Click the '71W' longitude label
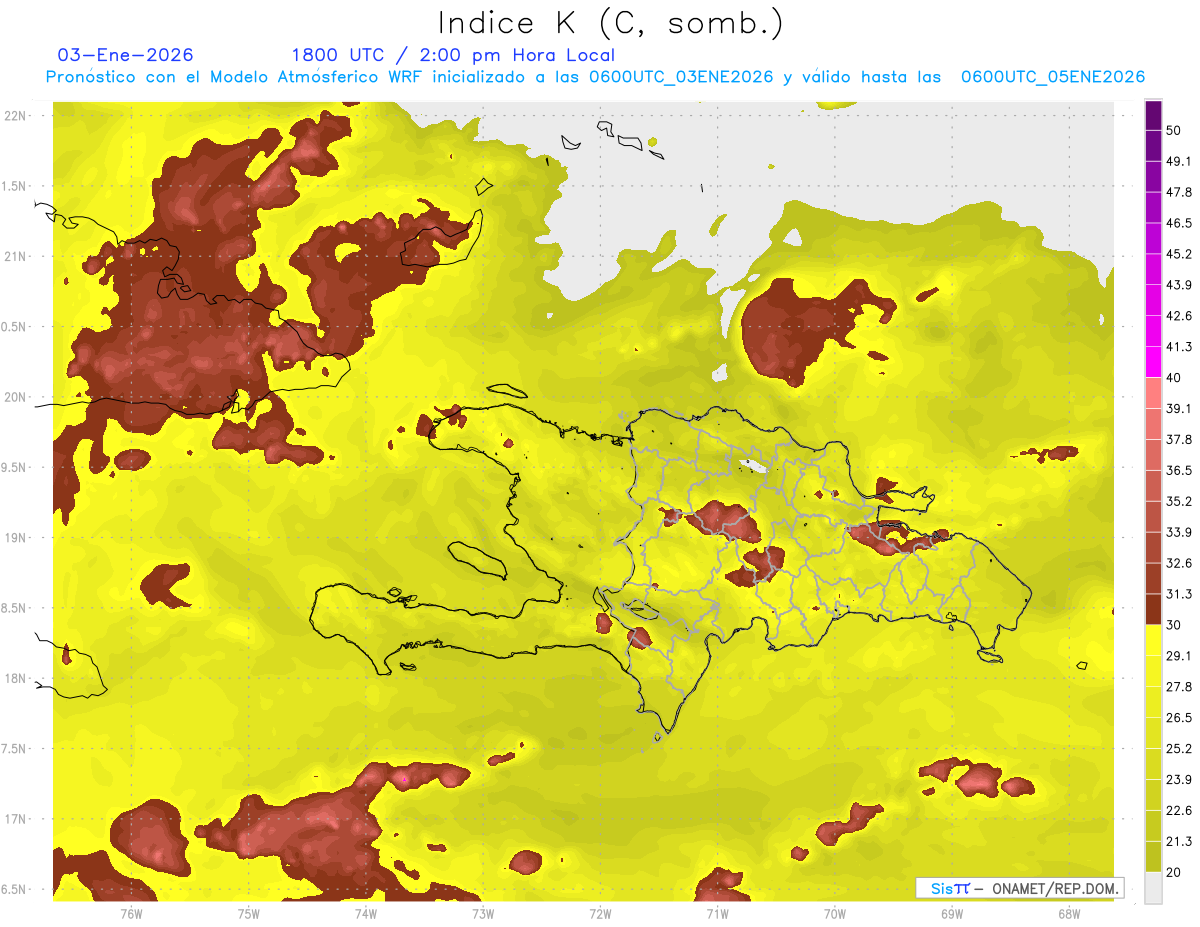Image resolution: width=1200 pixels, height=927 pixels. coord(717,914)
